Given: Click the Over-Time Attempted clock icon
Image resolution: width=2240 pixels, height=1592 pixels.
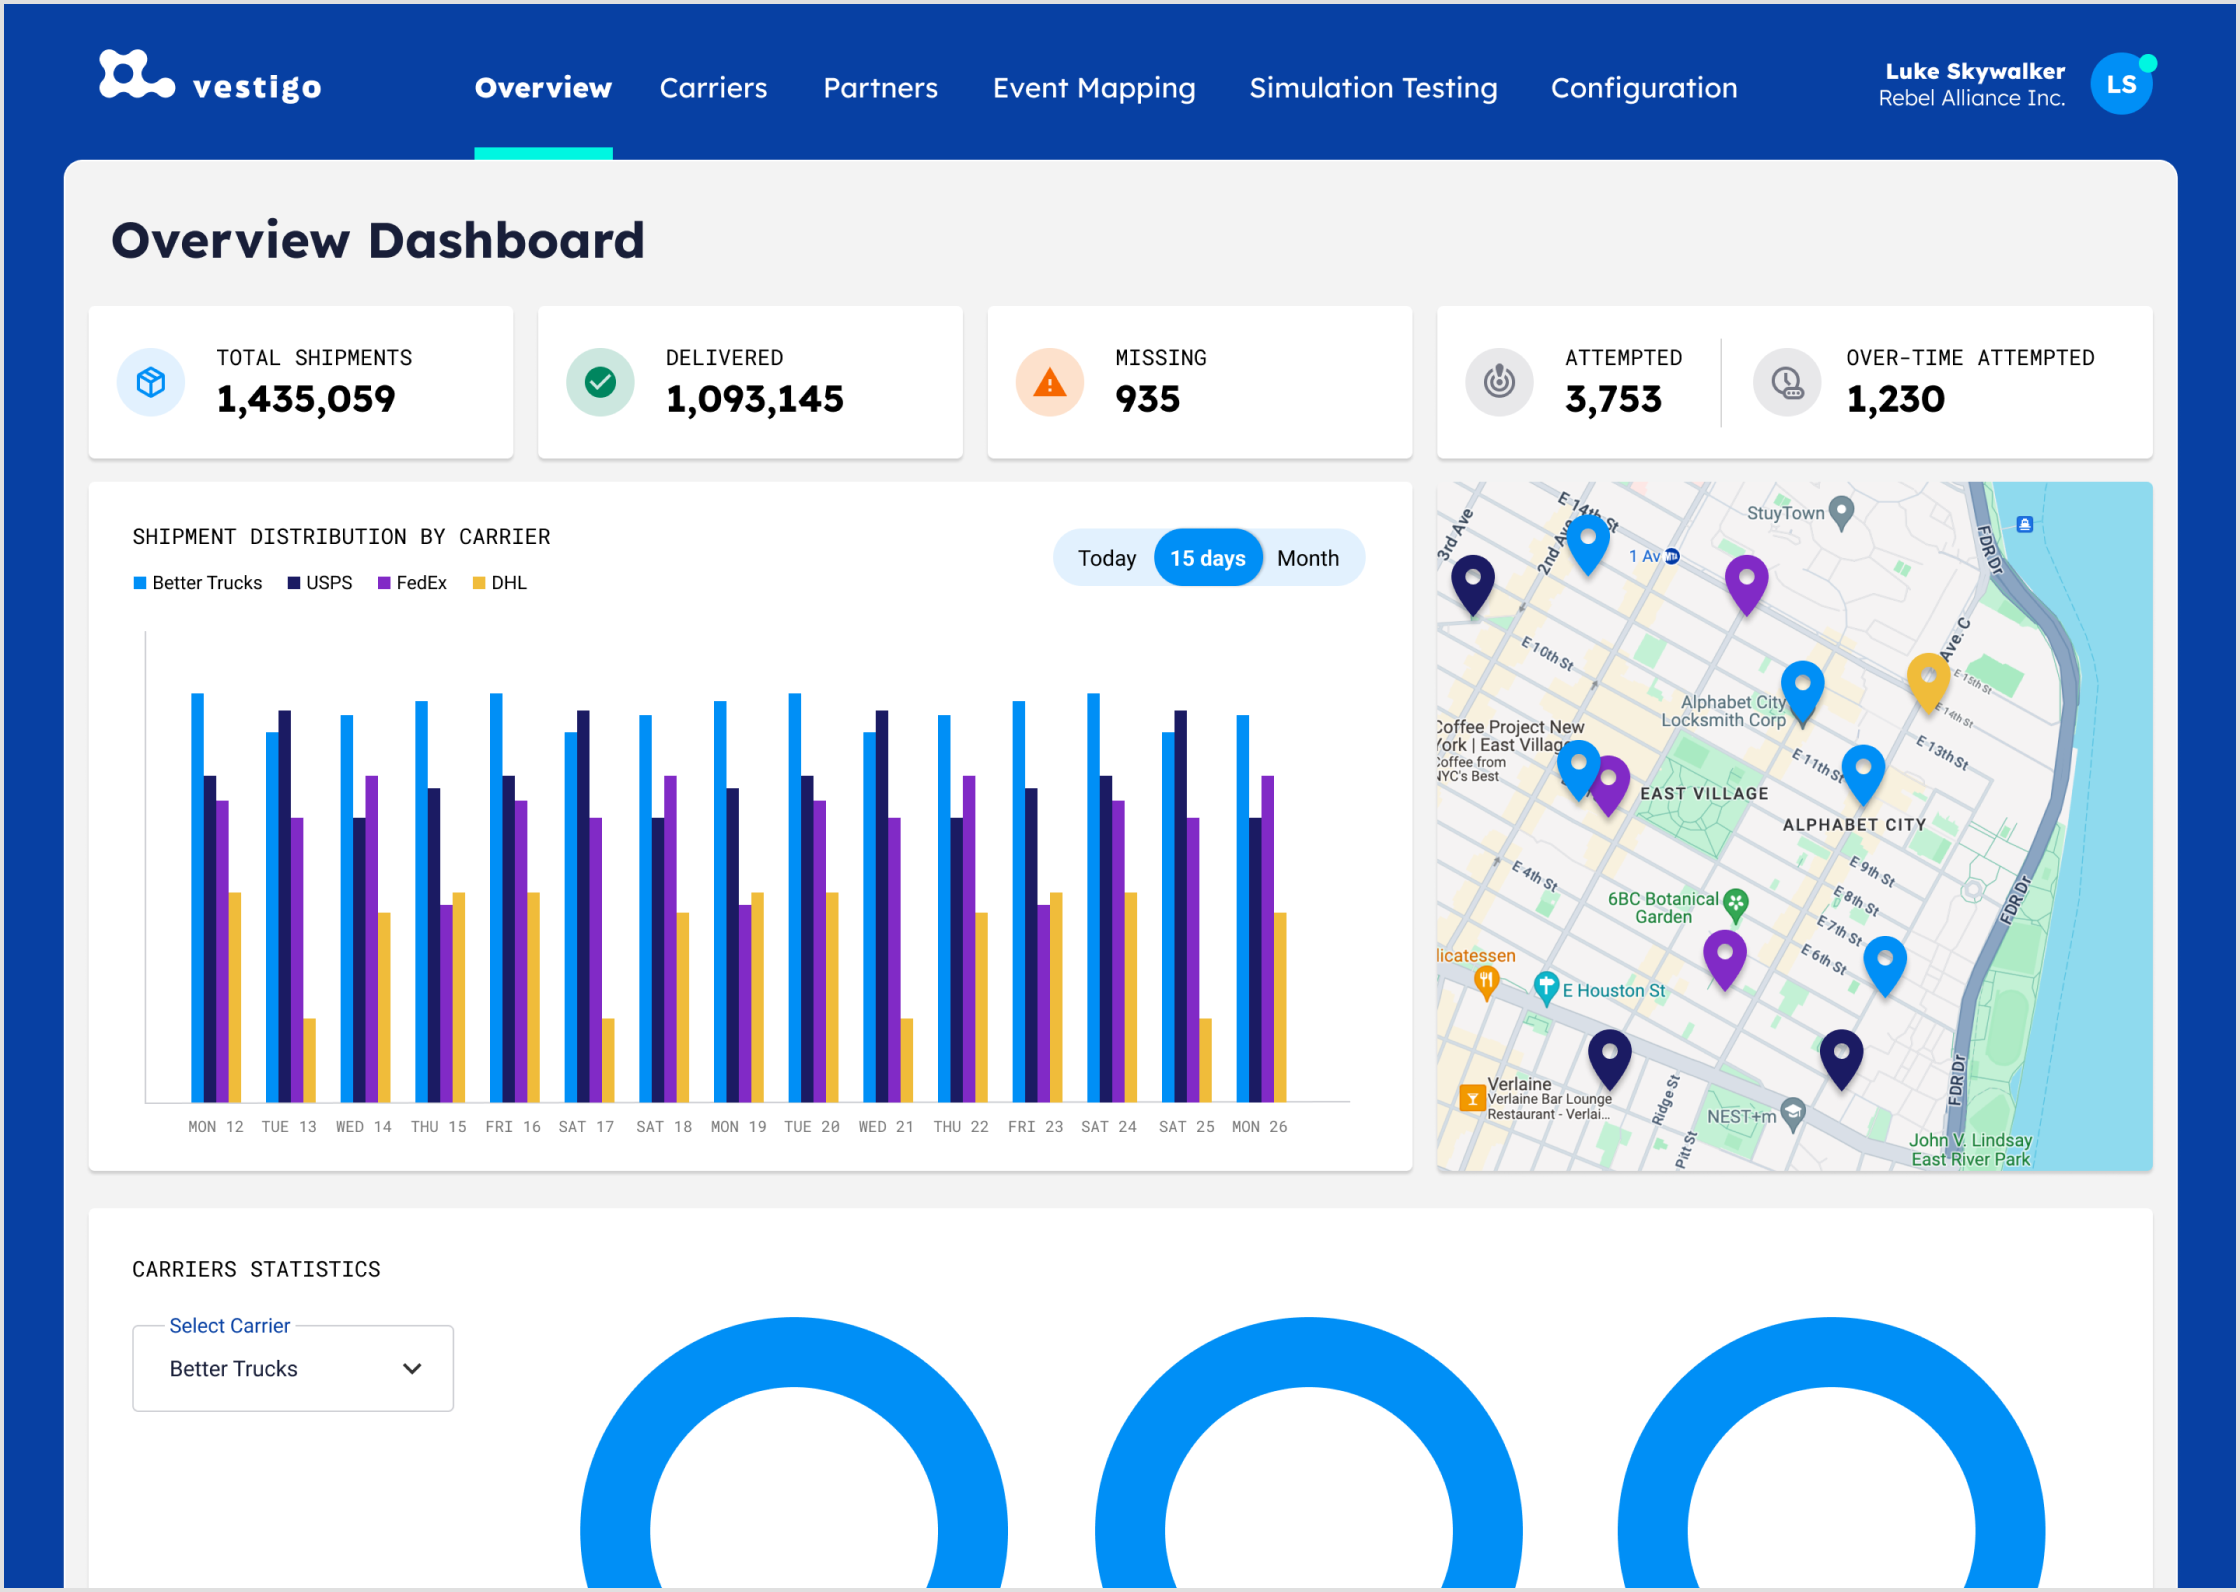Looking at the screenshot, I should tap(1786, 382).
